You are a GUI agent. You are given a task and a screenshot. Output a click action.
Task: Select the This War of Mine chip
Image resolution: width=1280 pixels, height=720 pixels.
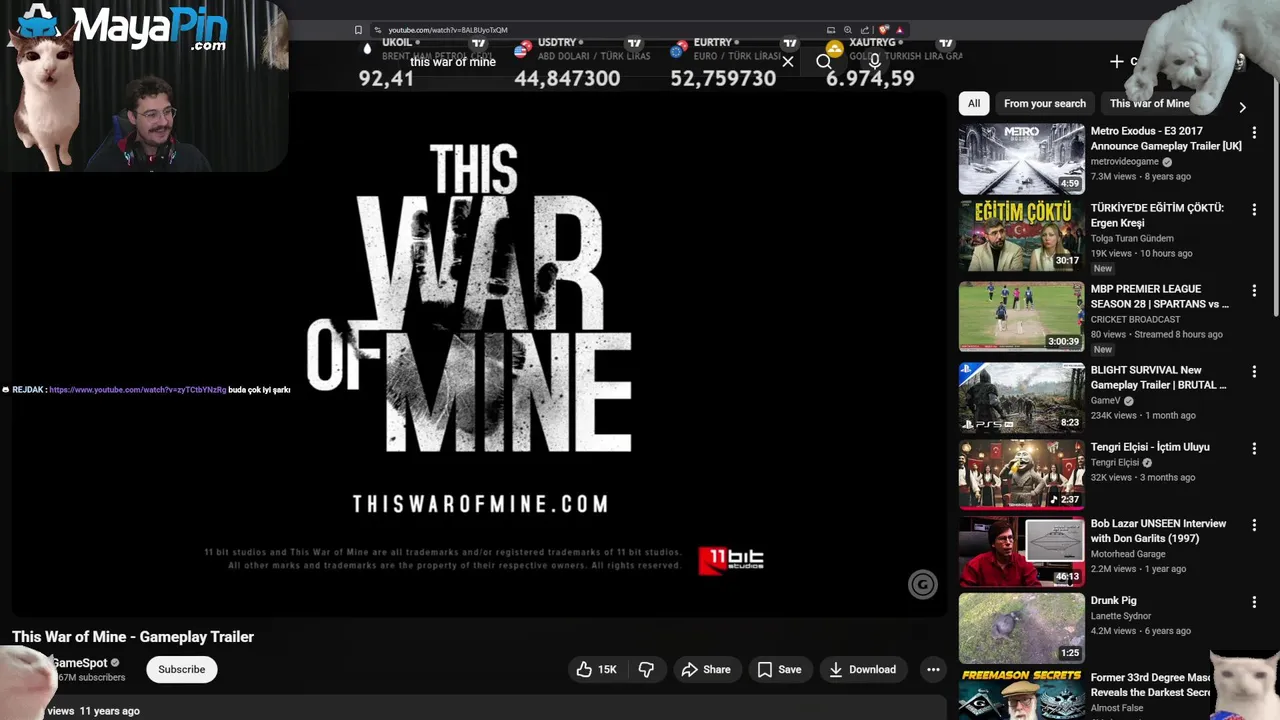tap(1150, 103)
